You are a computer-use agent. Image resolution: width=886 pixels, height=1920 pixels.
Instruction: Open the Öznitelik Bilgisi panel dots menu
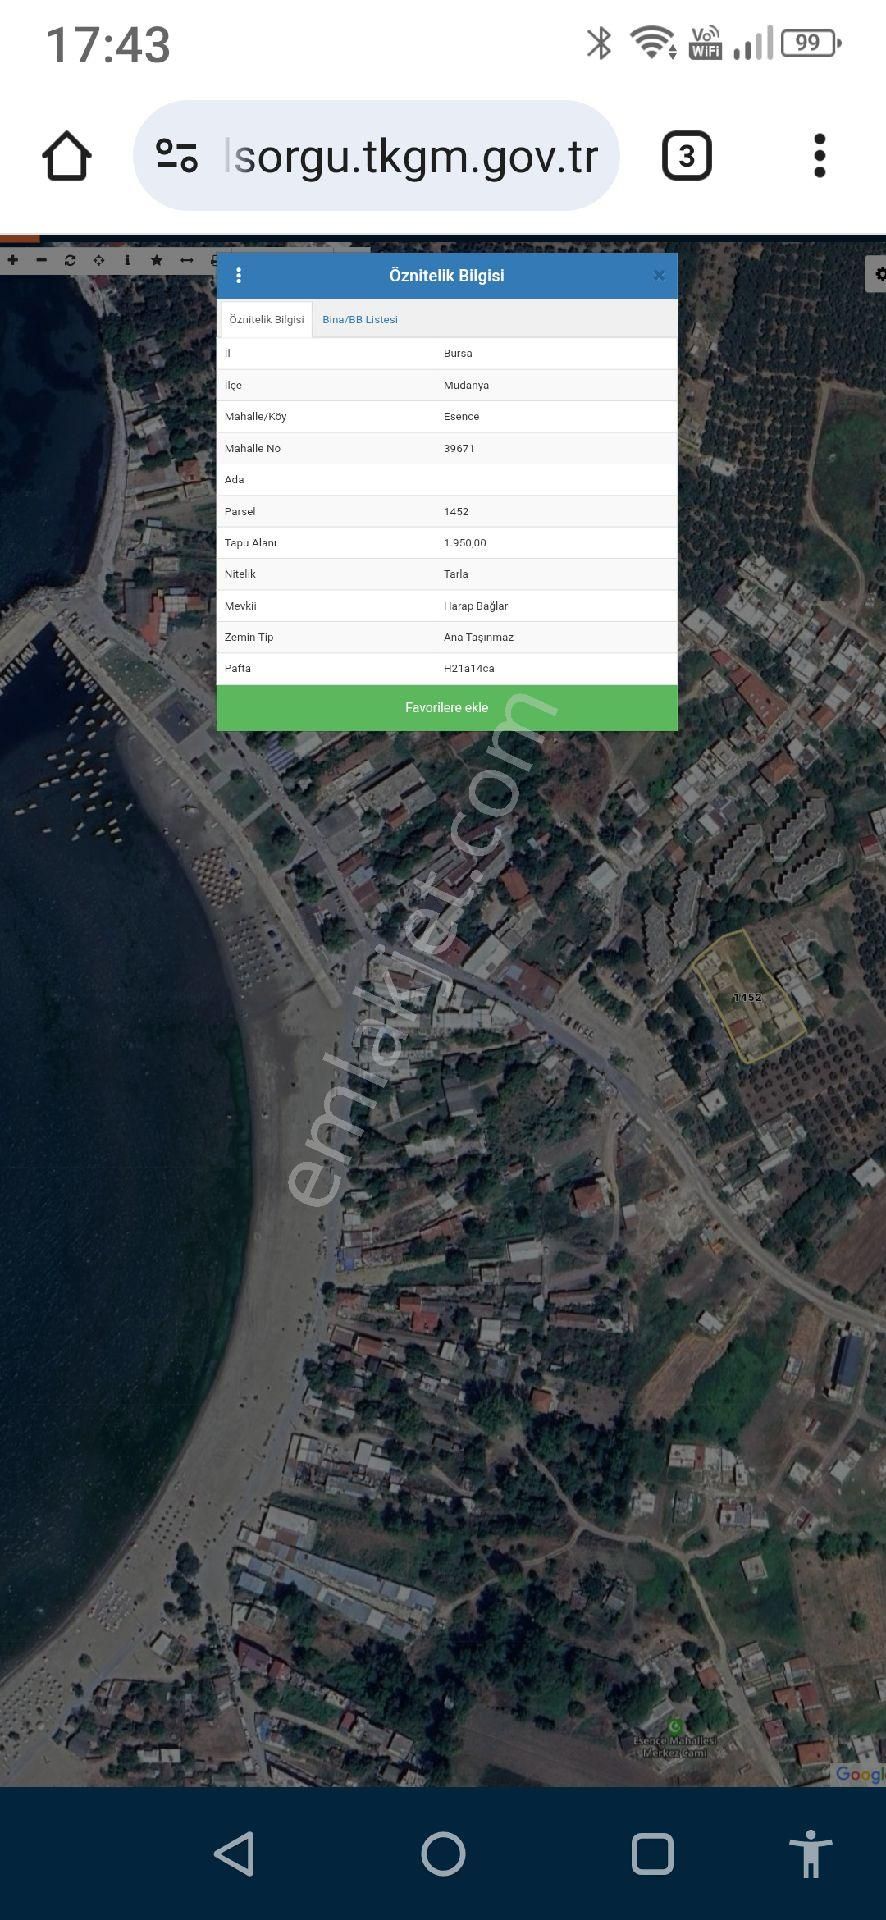pyautogui.click(x=238, y=275)
